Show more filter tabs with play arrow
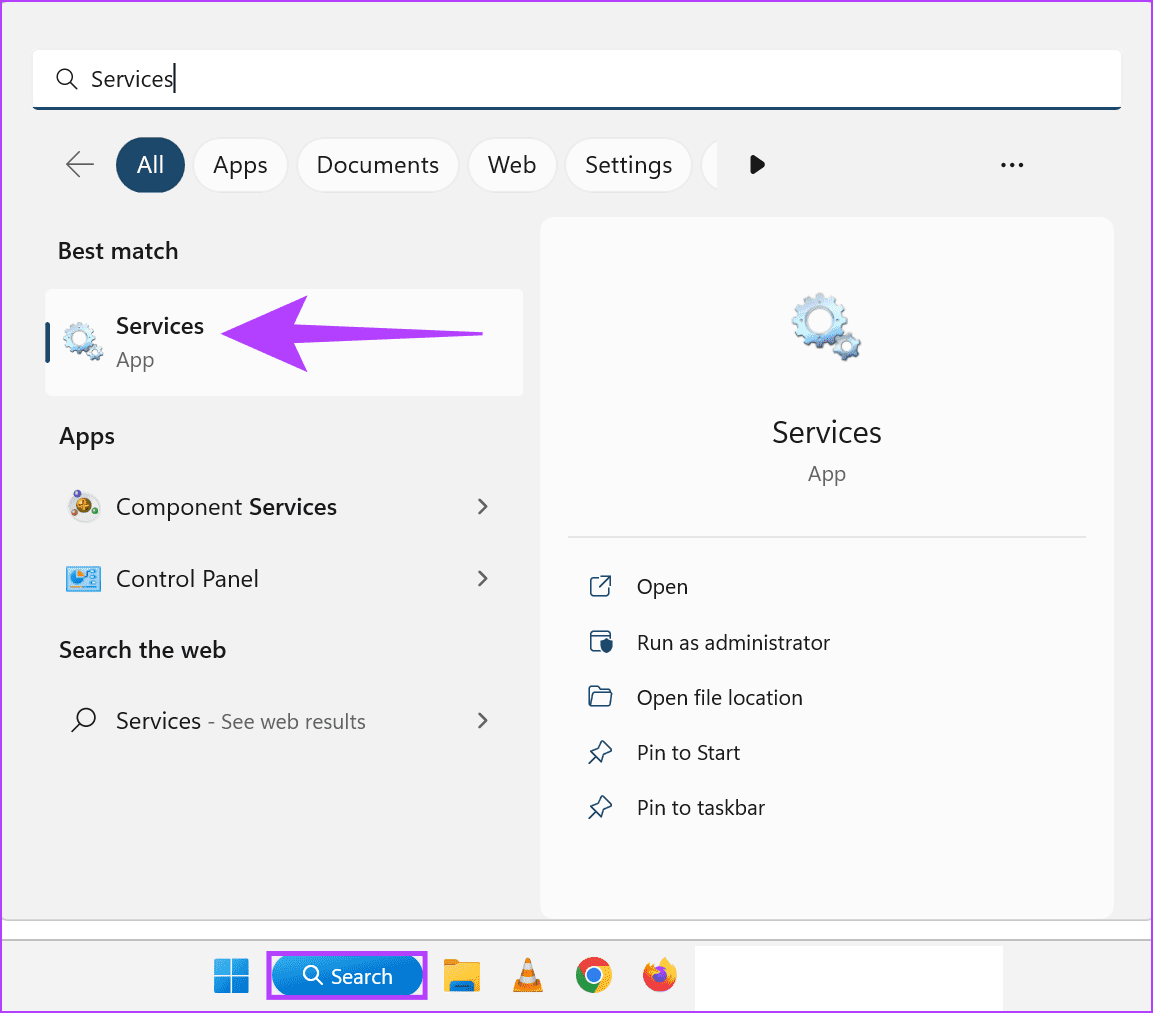1153x1013 pixels. click(757, 165)
